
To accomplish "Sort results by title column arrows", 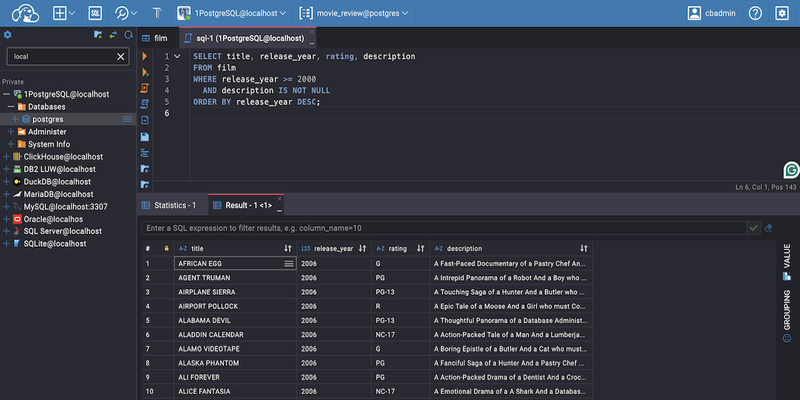I will pyautogui.click(x=288, y=248).
